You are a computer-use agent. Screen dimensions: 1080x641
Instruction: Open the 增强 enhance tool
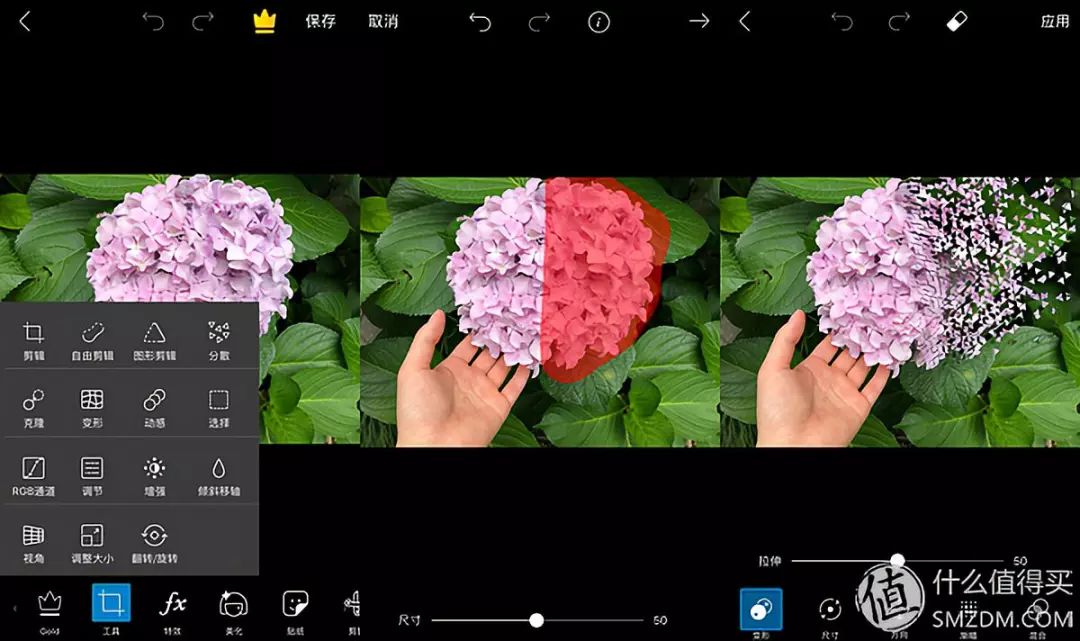pos(154,475)
